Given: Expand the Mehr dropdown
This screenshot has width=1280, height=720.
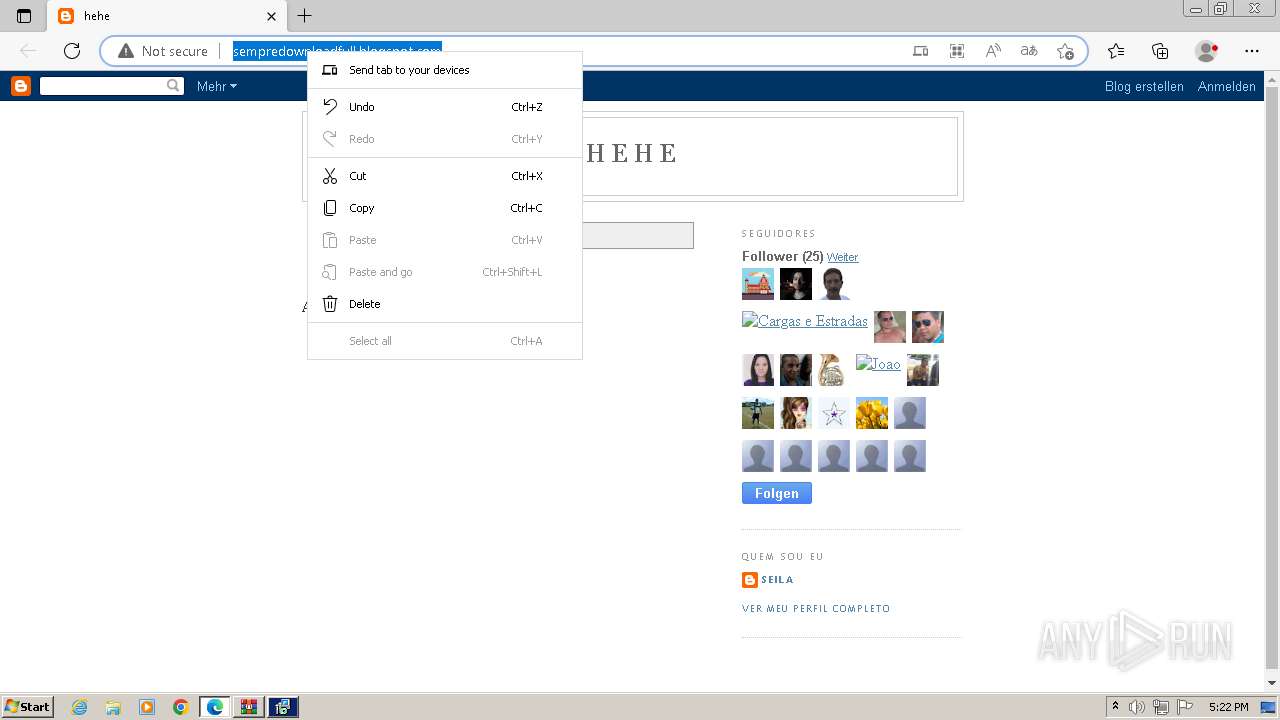Looking at the screenshot, I should 217,86.
